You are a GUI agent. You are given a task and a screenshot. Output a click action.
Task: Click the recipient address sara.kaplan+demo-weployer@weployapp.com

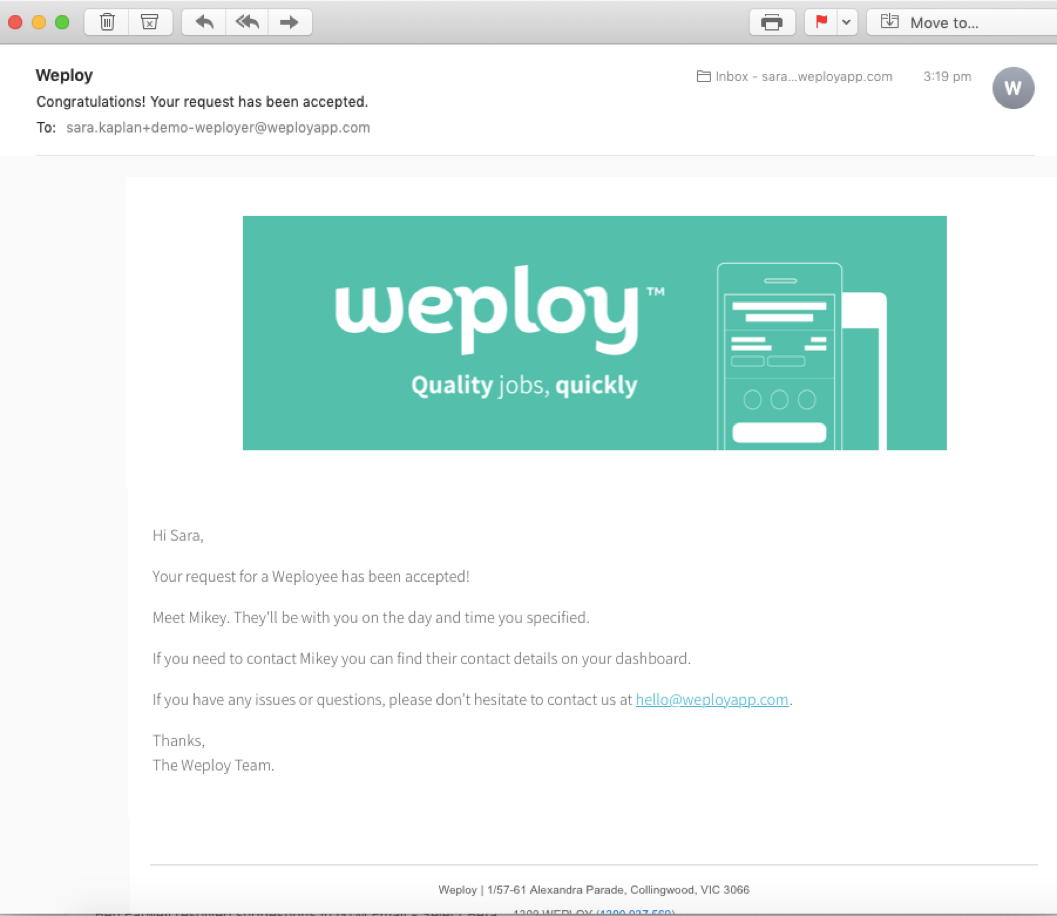[218, 127]
